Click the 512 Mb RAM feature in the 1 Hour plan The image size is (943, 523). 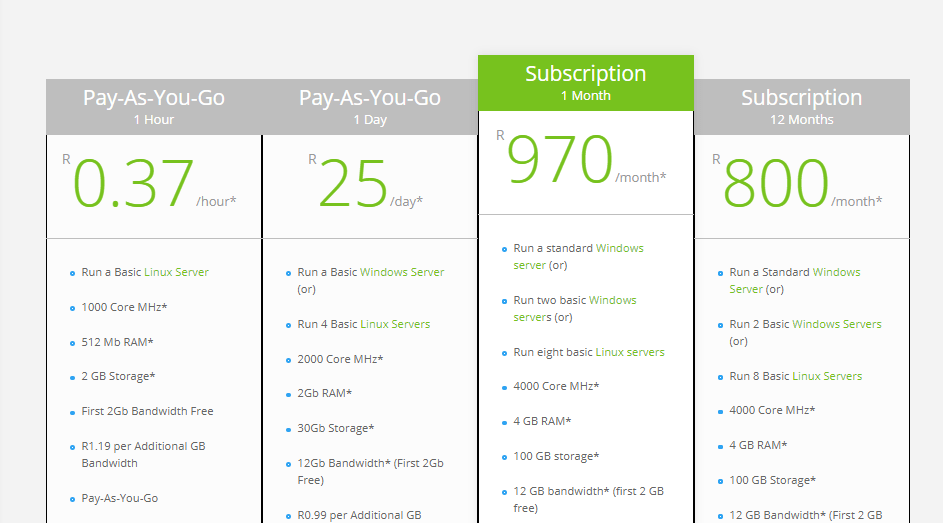pos(117,342)
